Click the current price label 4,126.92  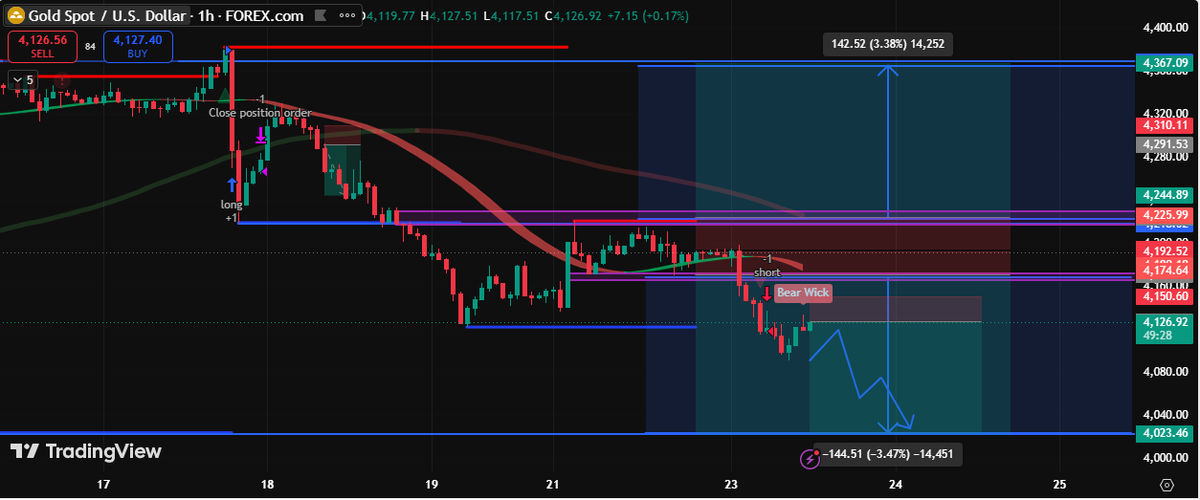coord(1164,322)
